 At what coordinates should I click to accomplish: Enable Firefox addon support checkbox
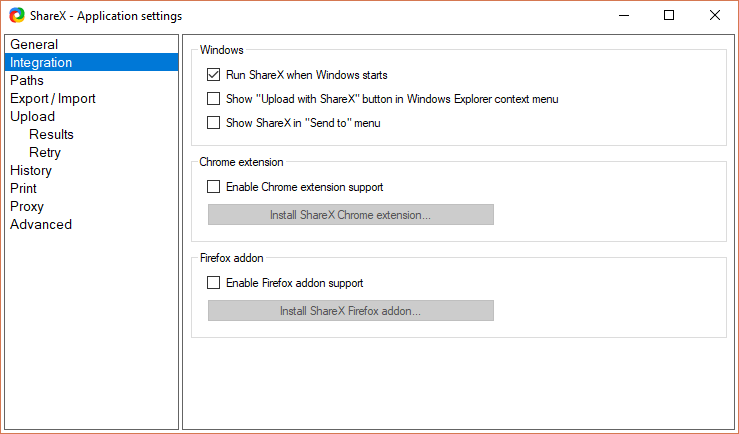tap(213, 283)
